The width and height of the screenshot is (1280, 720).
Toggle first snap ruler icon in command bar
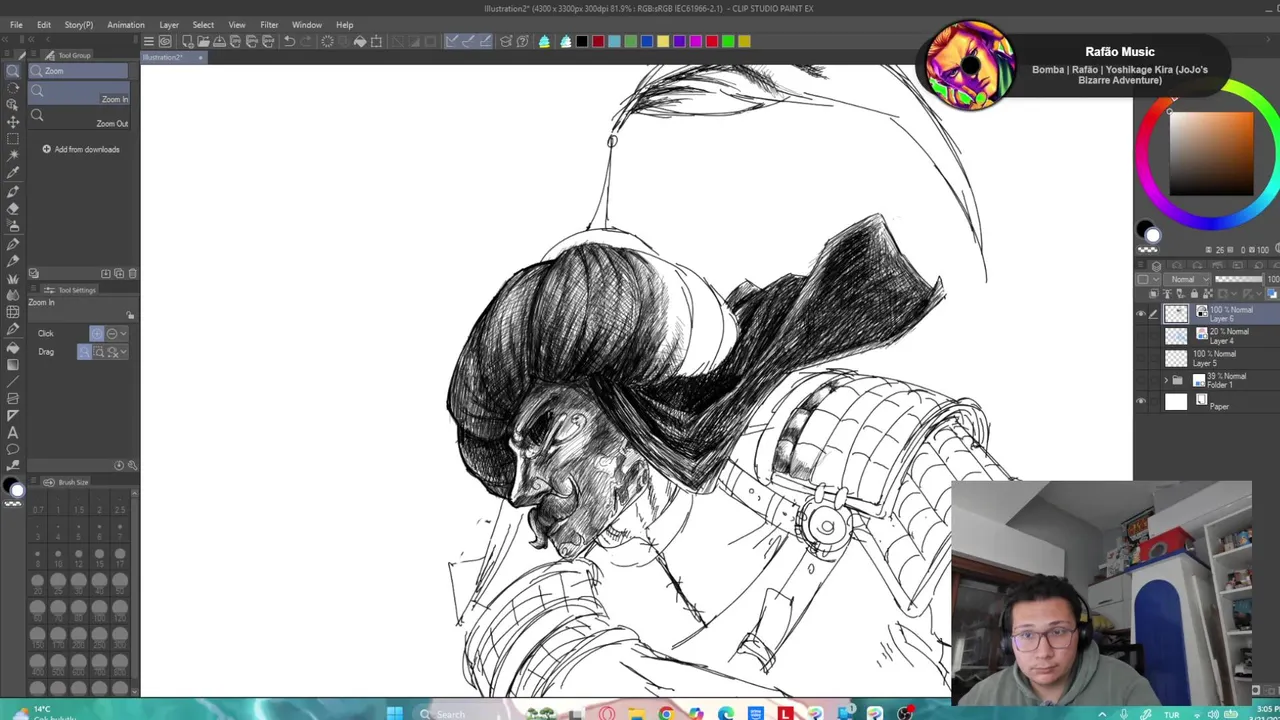click(x=452, y=41)
